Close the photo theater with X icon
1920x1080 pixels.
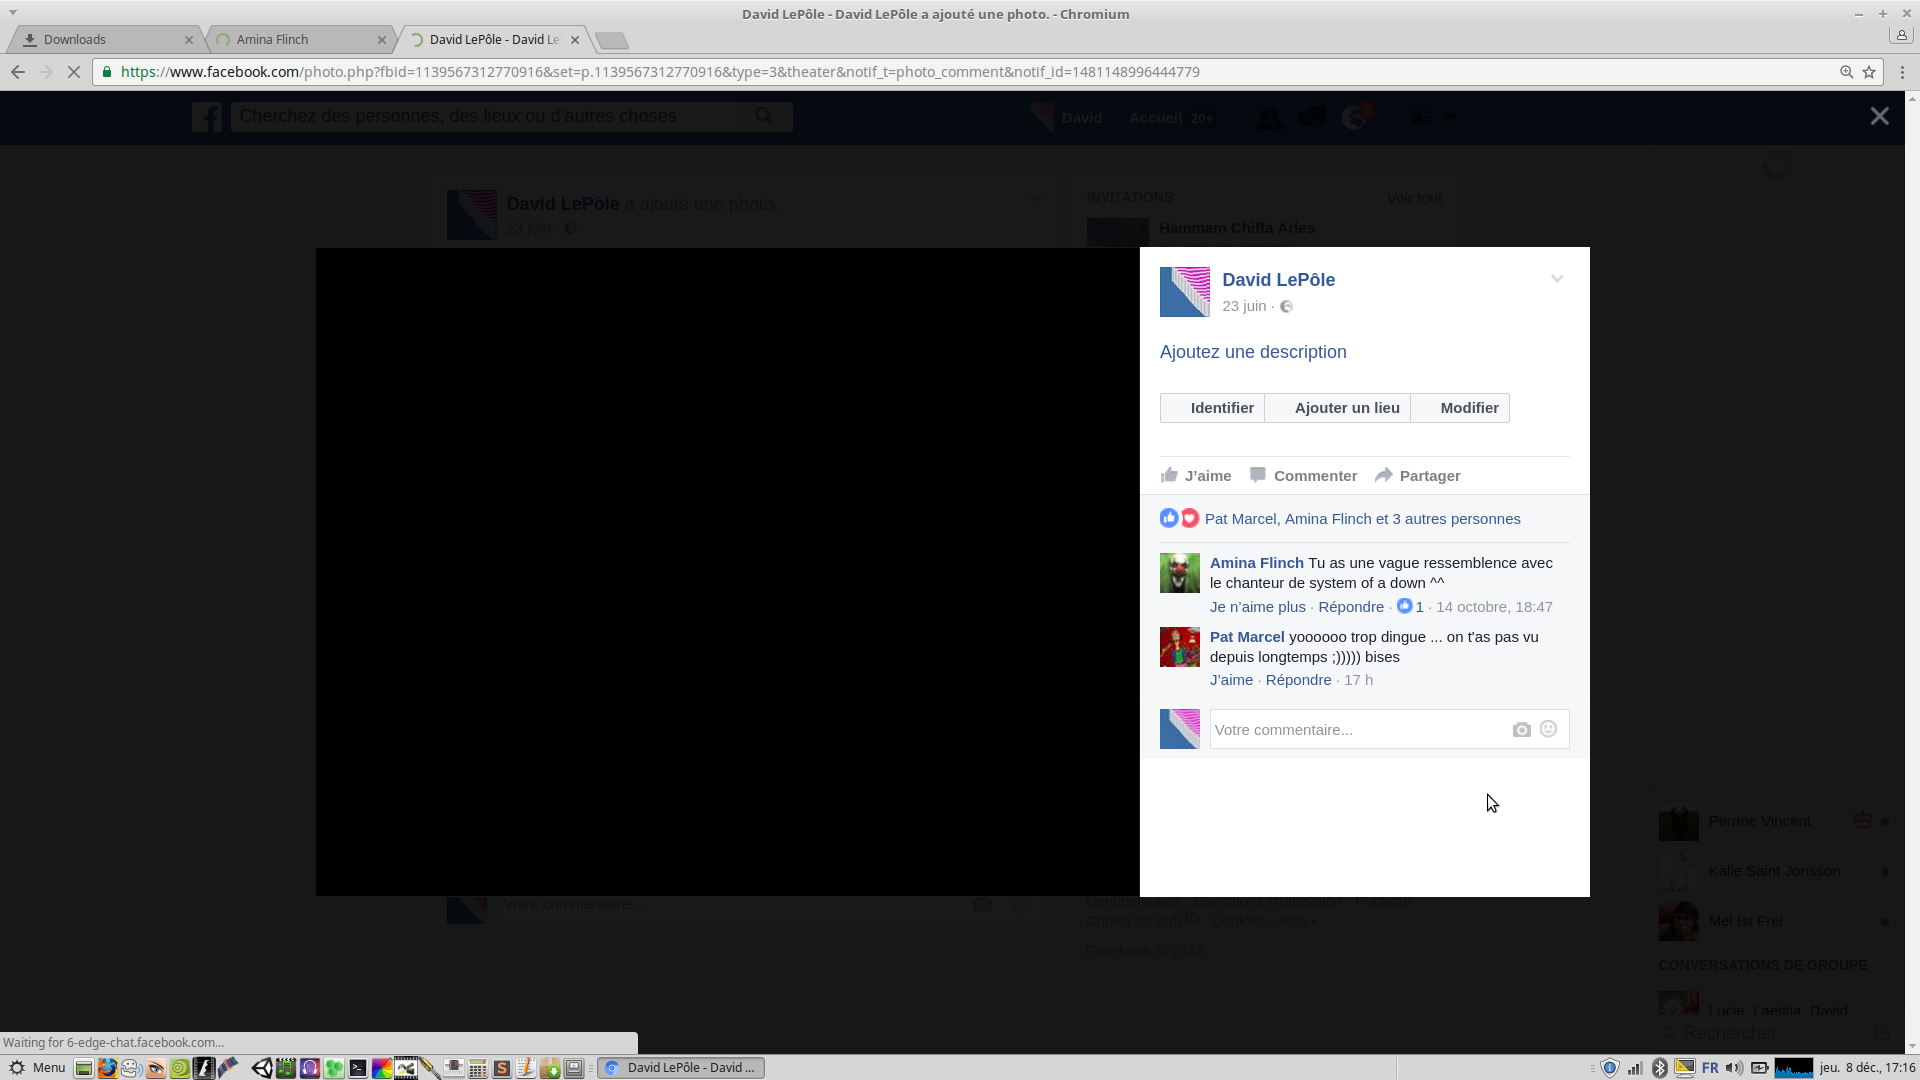tap(1879, 116)
